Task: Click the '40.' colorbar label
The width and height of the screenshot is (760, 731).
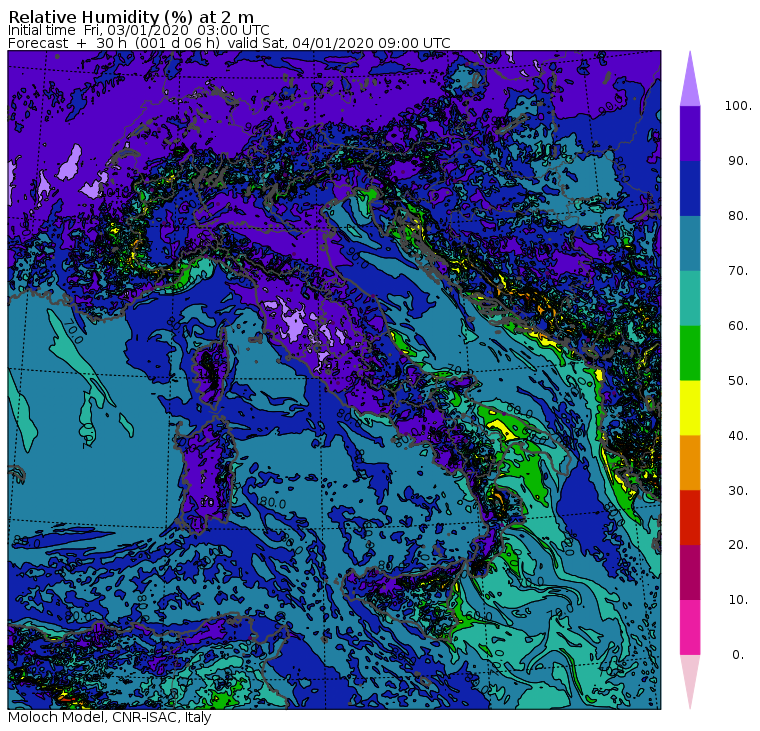Action: (x=738, y=435)
